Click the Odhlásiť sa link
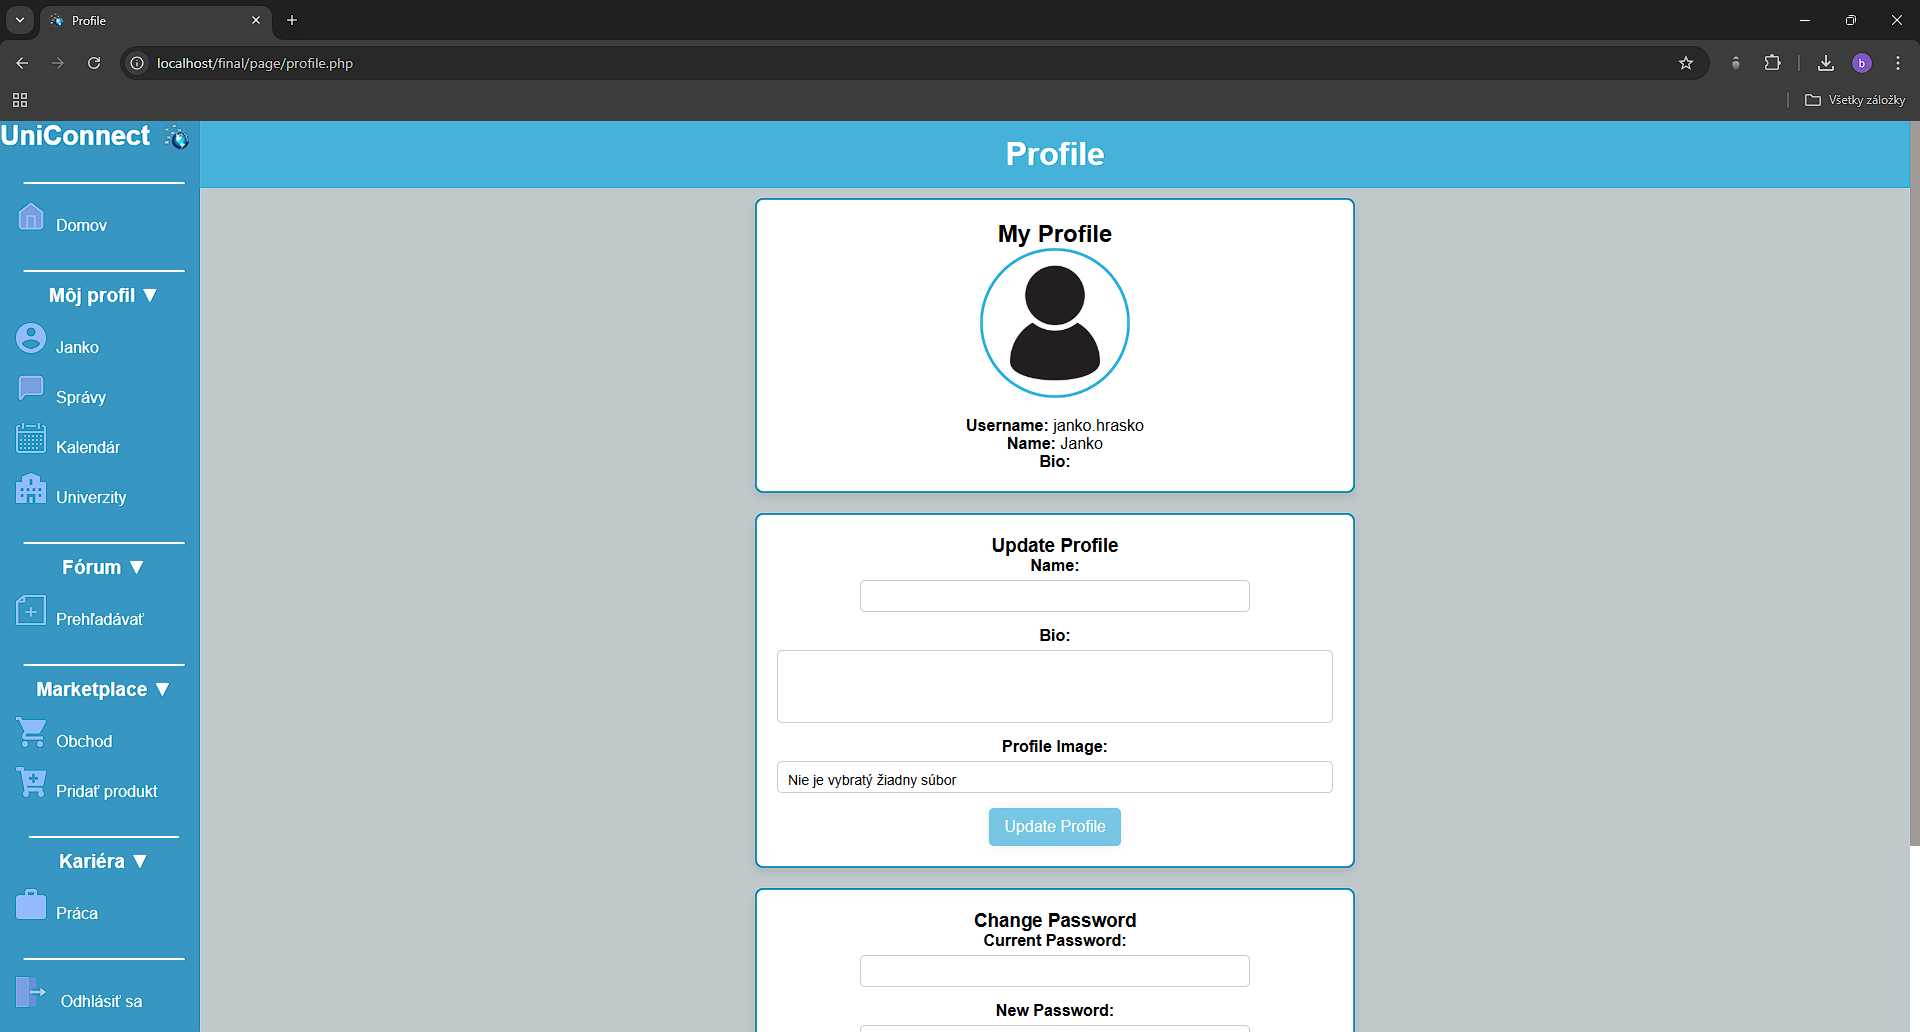Viewport: 1920px width, 1032px height. tap(101, 1002)
